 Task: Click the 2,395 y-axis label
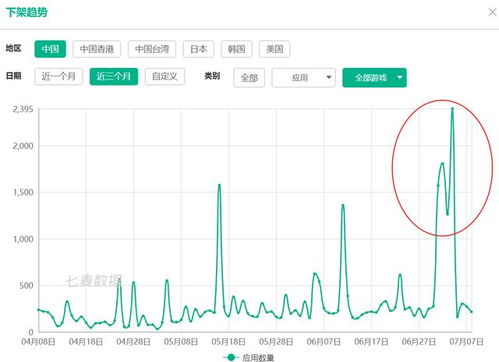[23, 109]
